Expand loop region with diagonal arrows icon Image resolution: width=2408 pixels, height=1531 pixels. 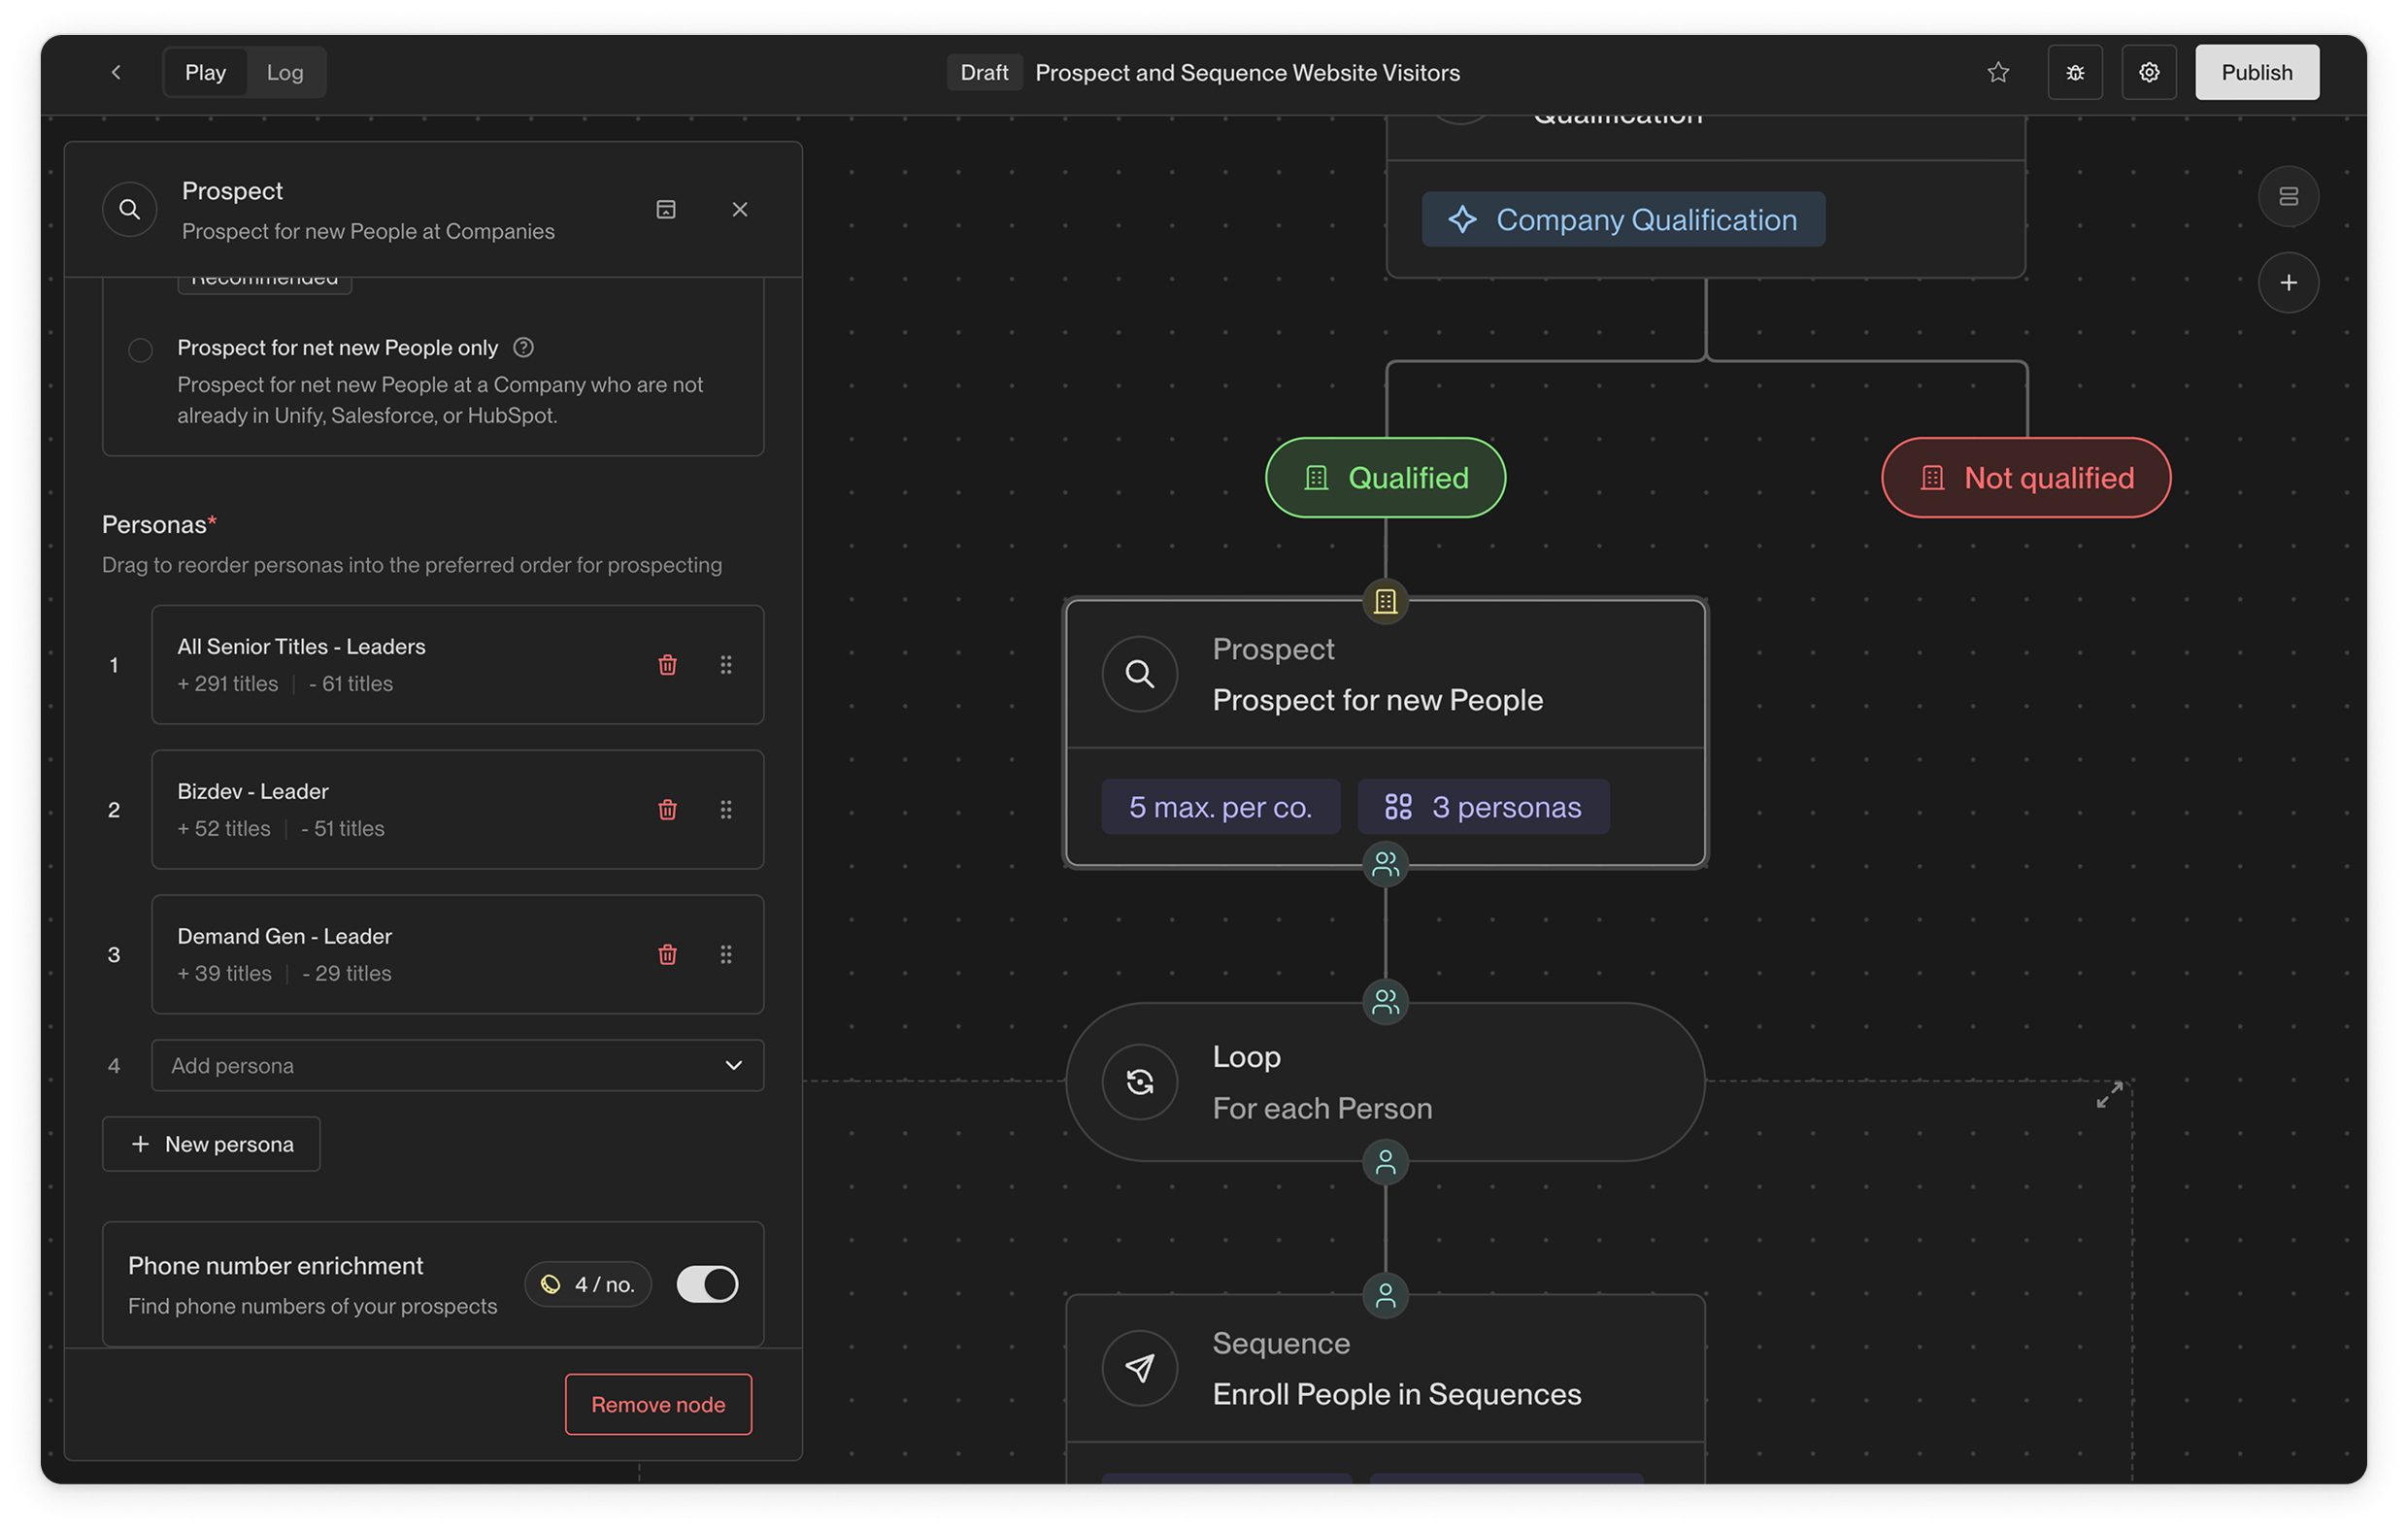pos(2109,1095)
